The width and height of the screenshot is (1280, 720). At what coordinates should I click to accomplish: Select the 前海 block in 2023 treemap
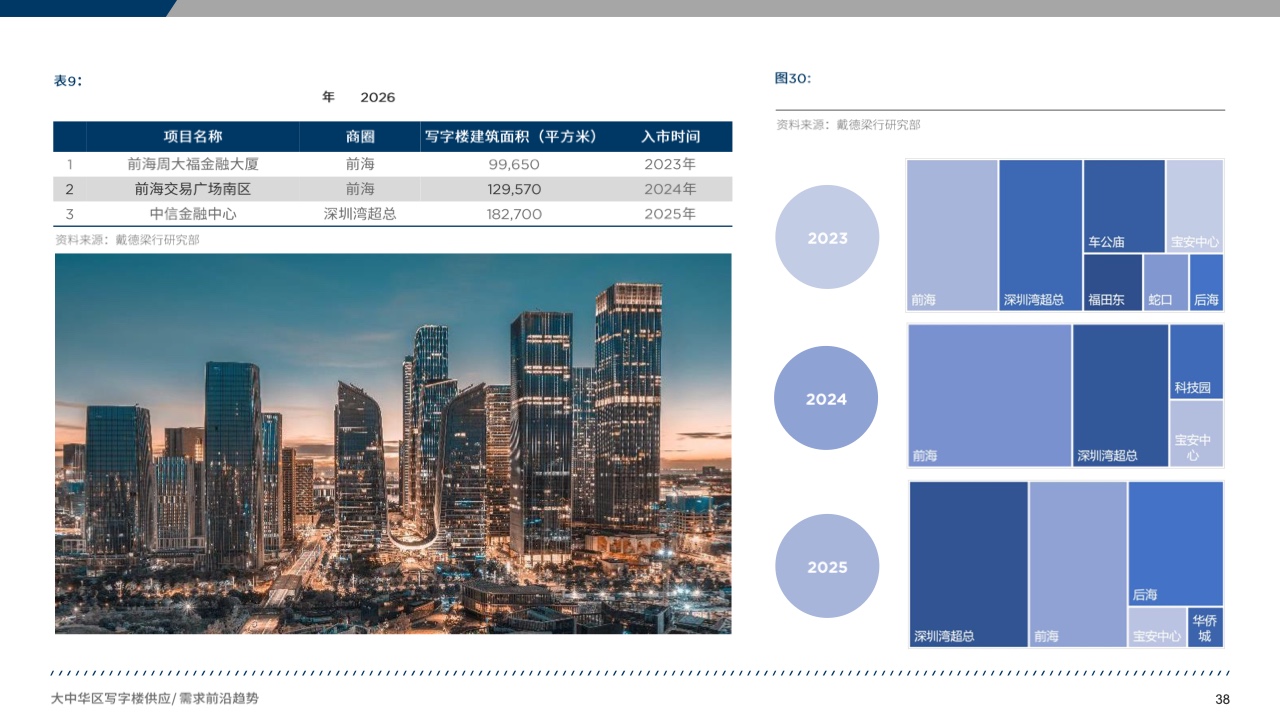pyautogui.click(x=953, y=235)
